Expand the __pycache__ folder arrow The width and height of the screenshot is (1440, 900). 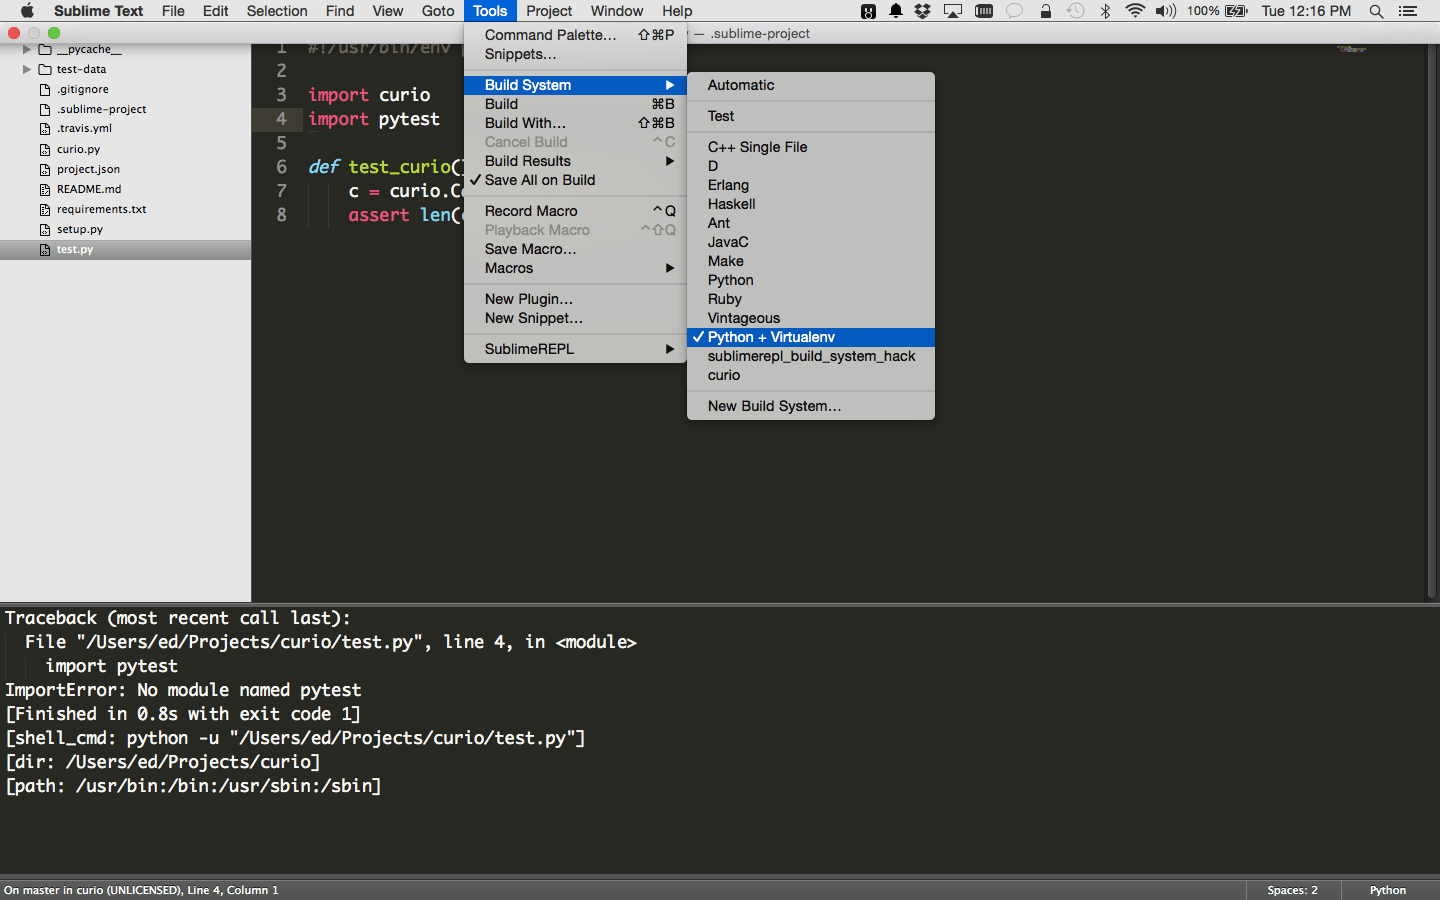click(x=27, y=49)
